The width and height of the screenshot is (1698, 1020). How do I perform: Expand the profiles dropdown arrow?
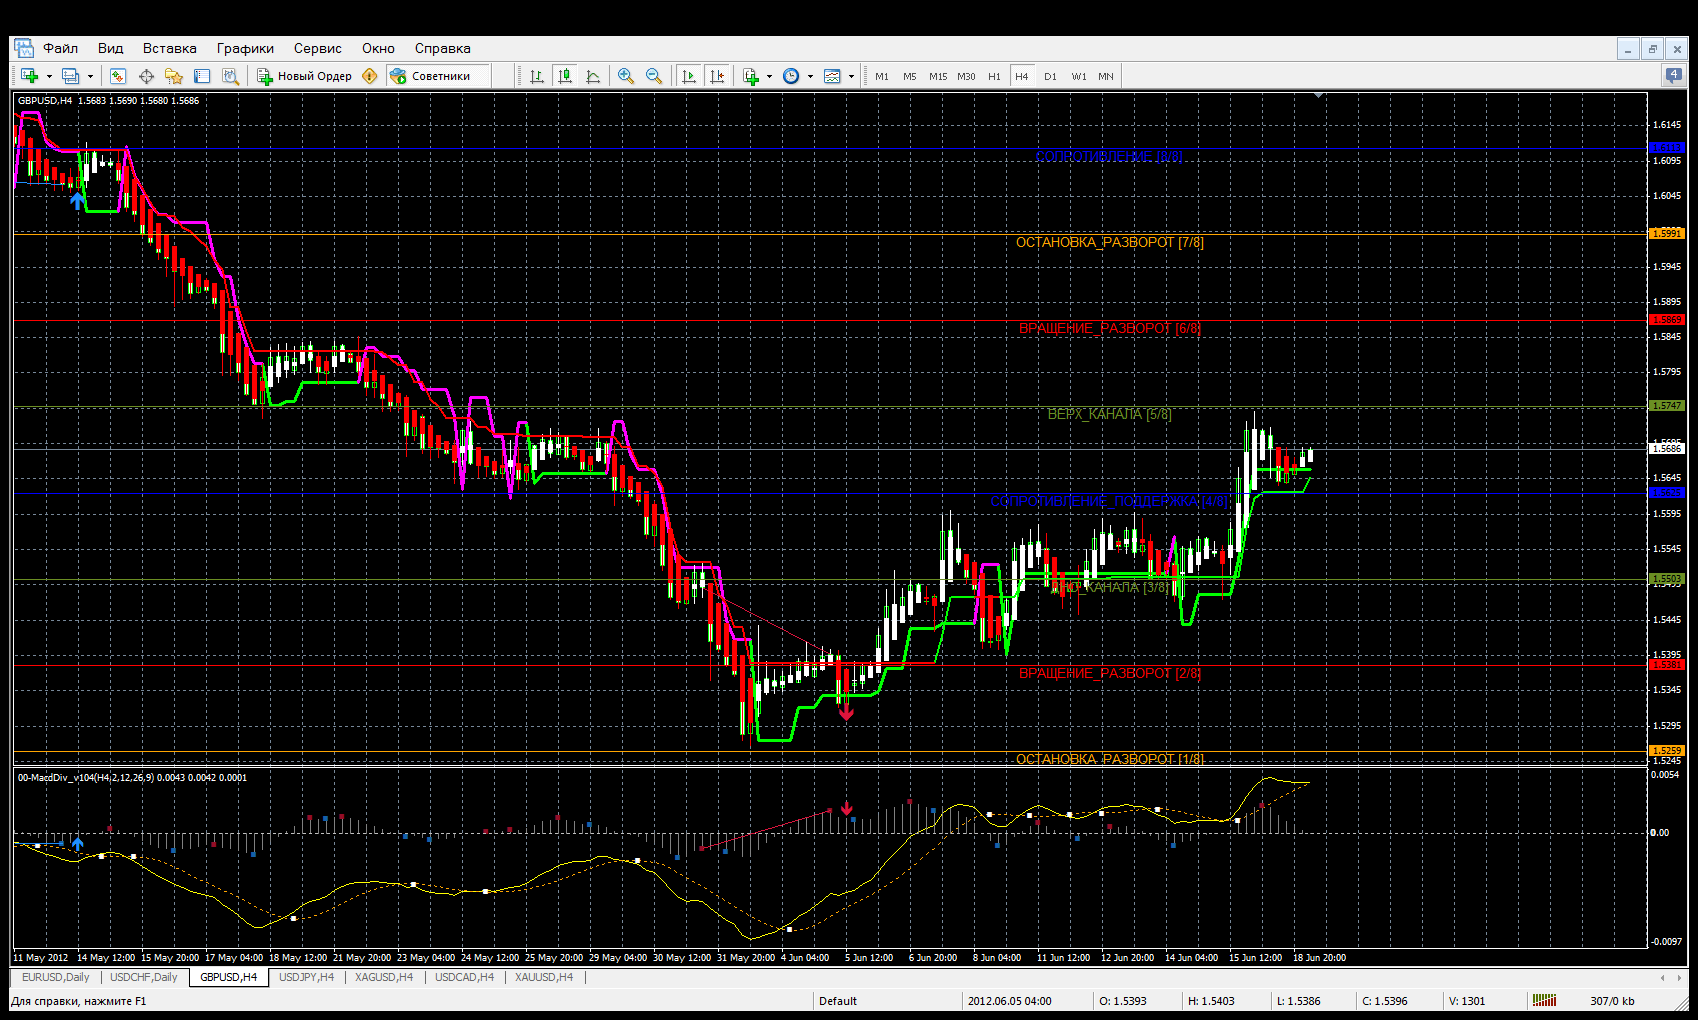90,76
